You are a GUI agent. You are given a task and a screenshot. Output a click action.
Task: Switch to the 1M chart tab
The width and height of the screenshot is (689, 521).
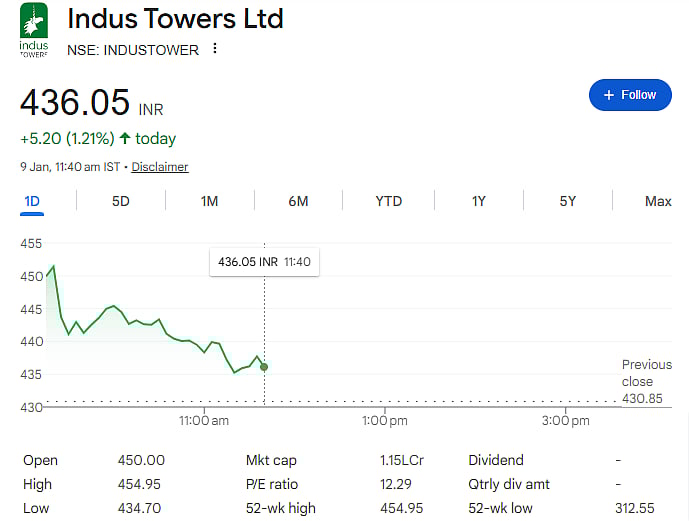click(209, 201)
